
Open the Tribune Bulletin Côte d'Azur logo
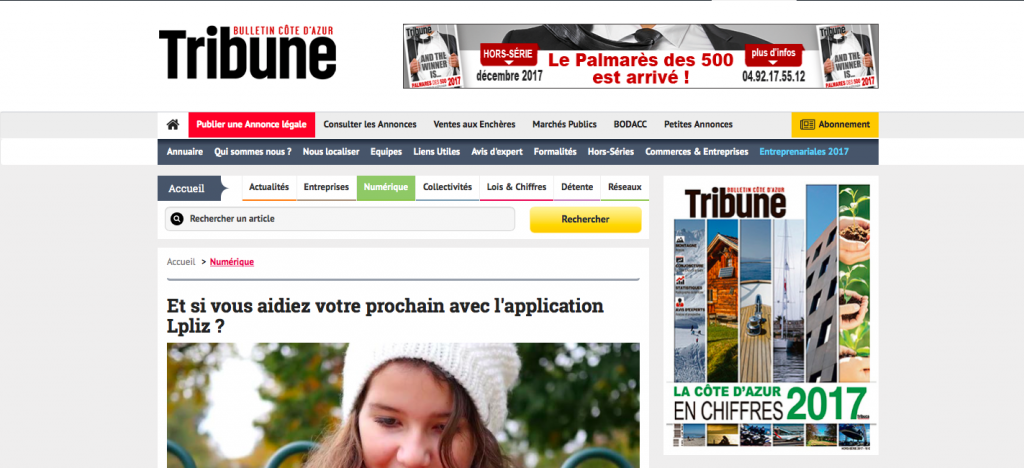point(248,53)
